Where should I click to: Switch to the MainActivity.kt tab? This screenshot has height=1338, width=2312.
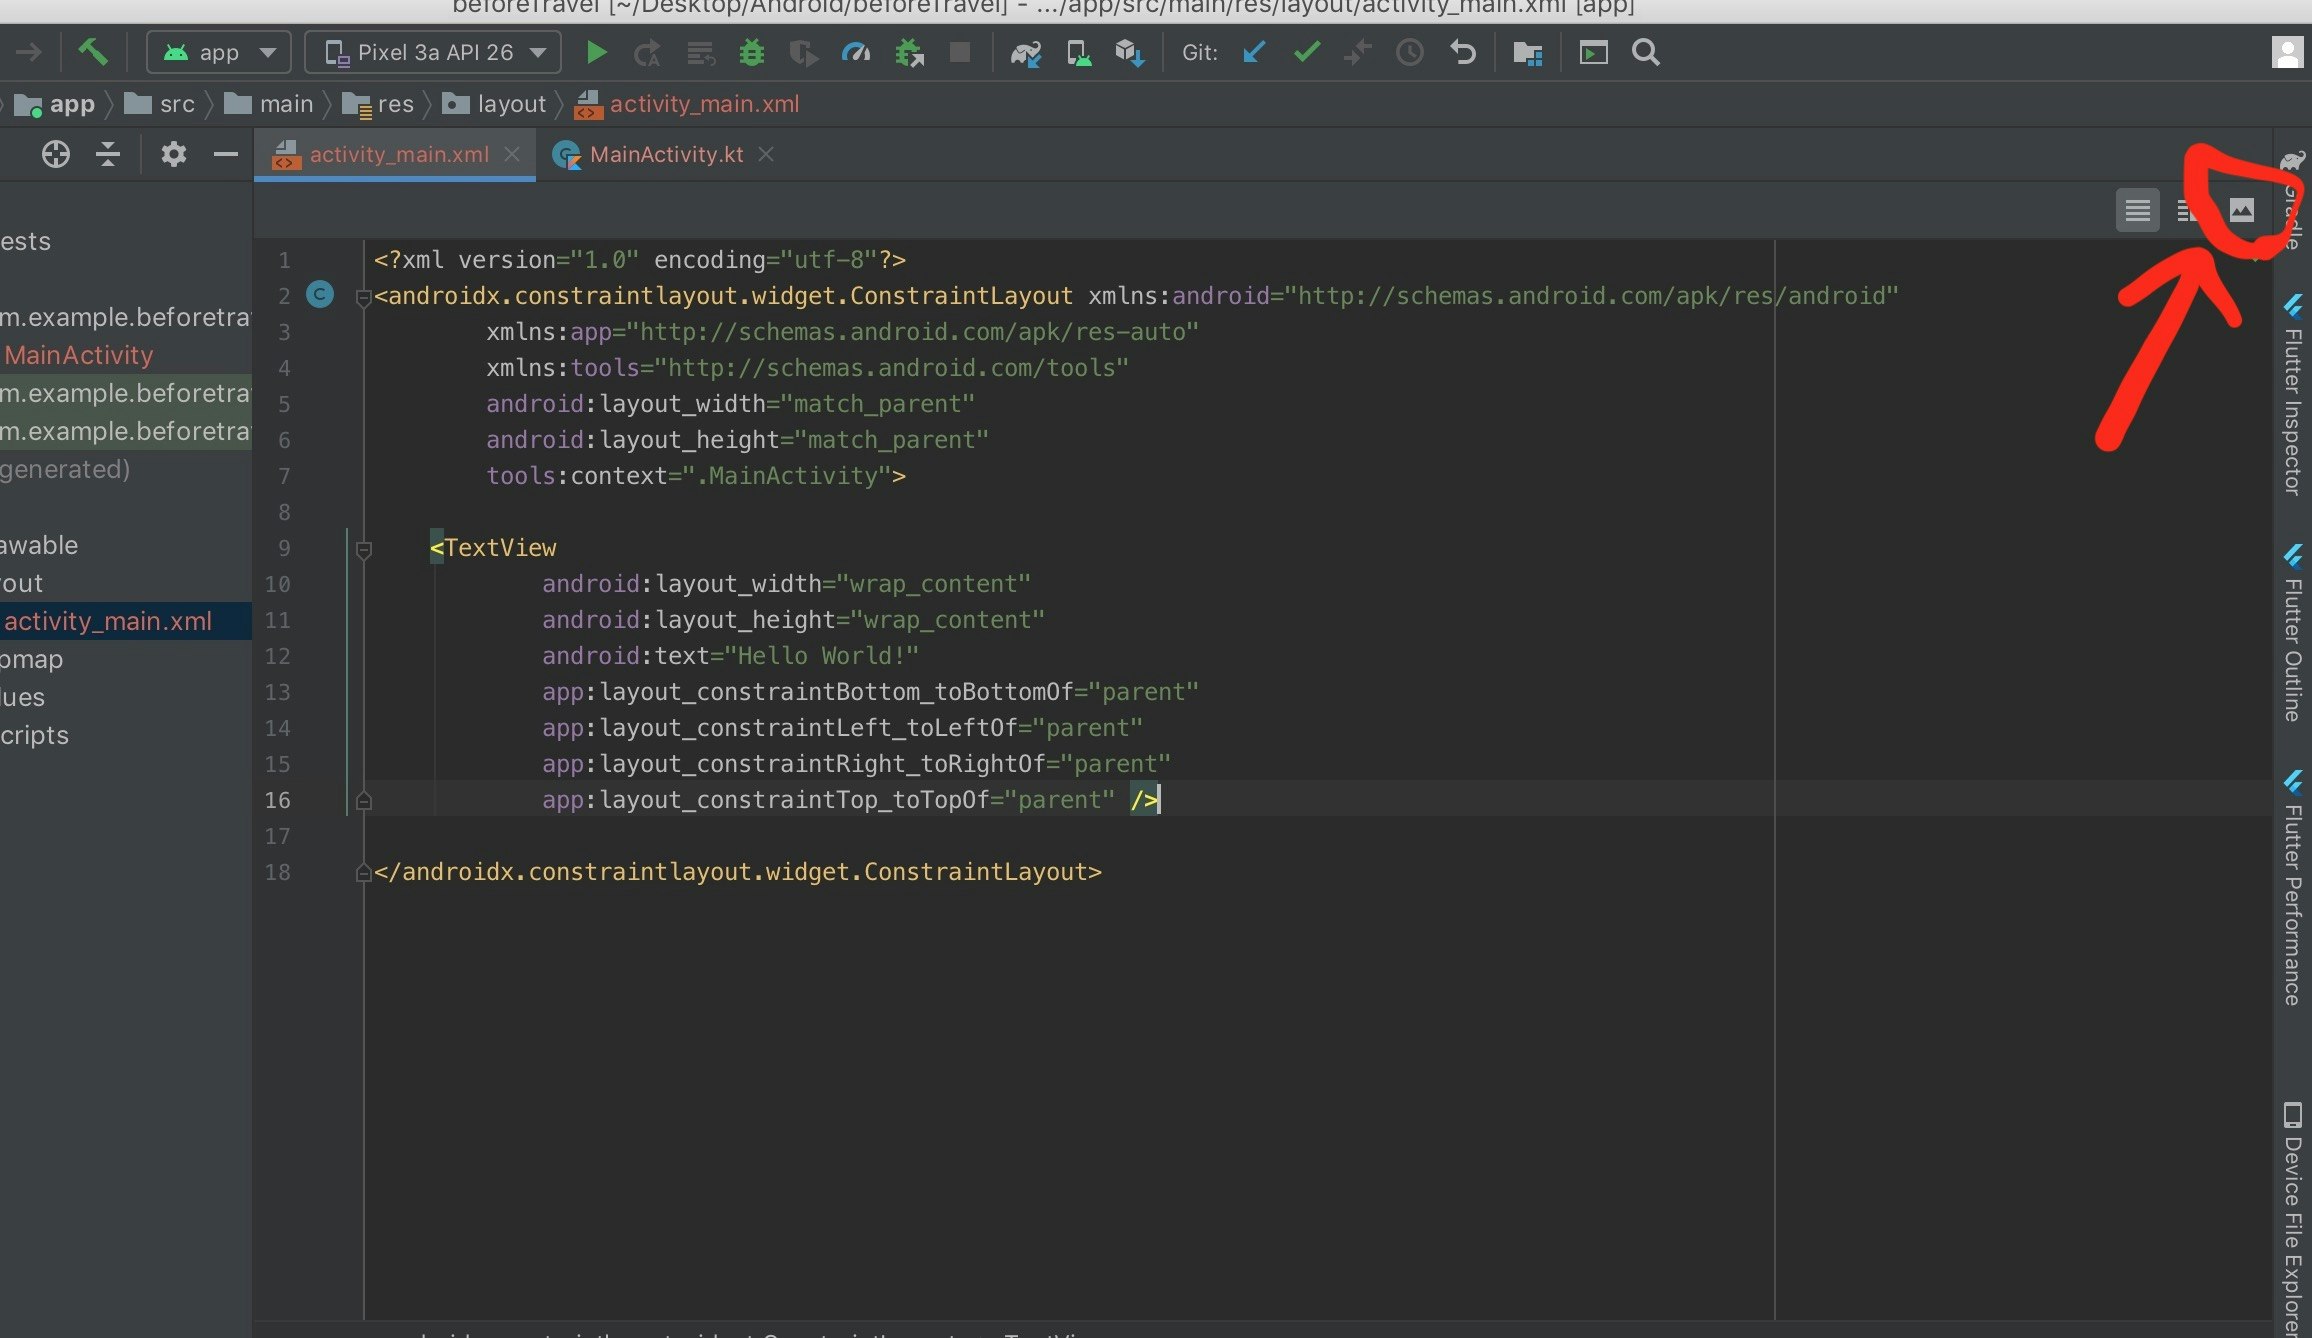(666, 155)
